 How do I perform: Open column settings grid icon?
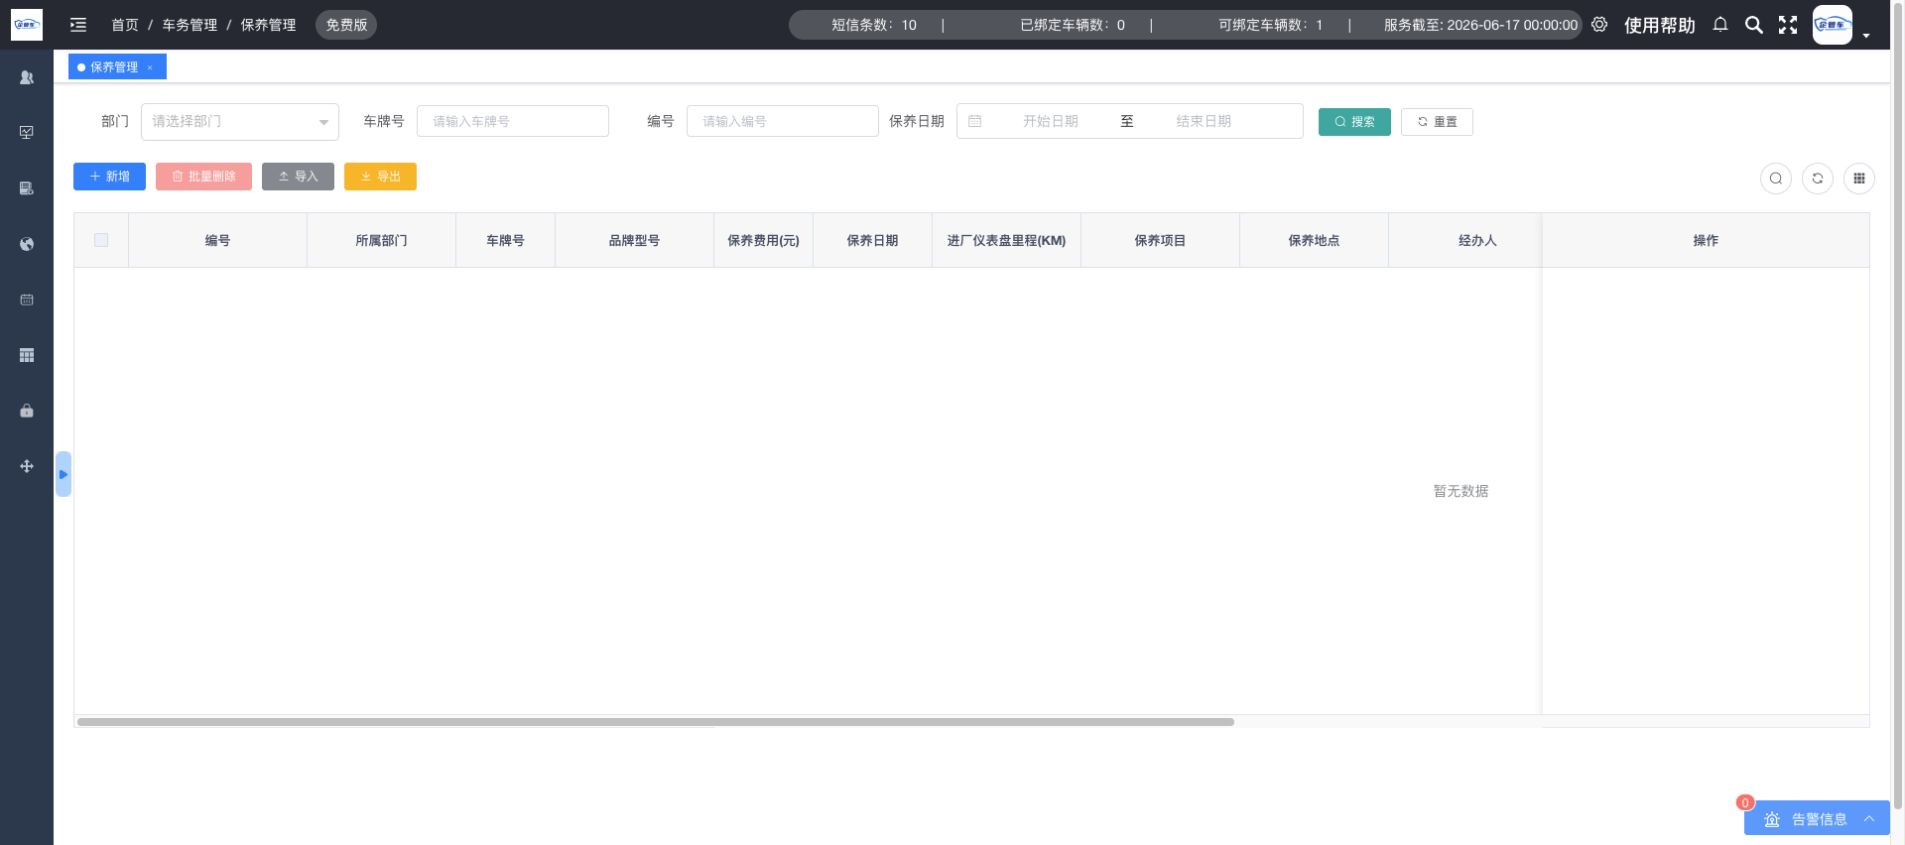click(x=1859, y=178)
